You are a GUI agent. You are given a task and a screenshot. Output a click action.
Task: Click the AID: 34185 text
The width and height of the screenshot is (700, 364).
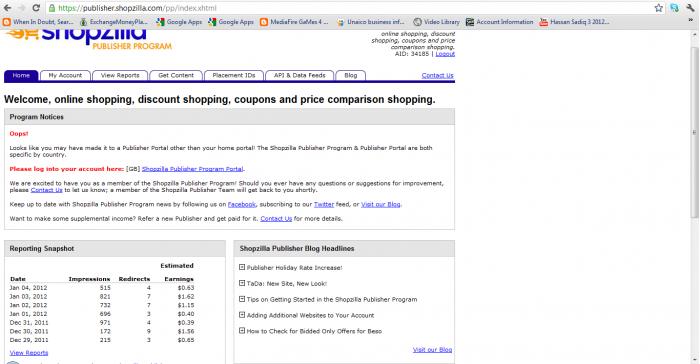pos(412,54)
